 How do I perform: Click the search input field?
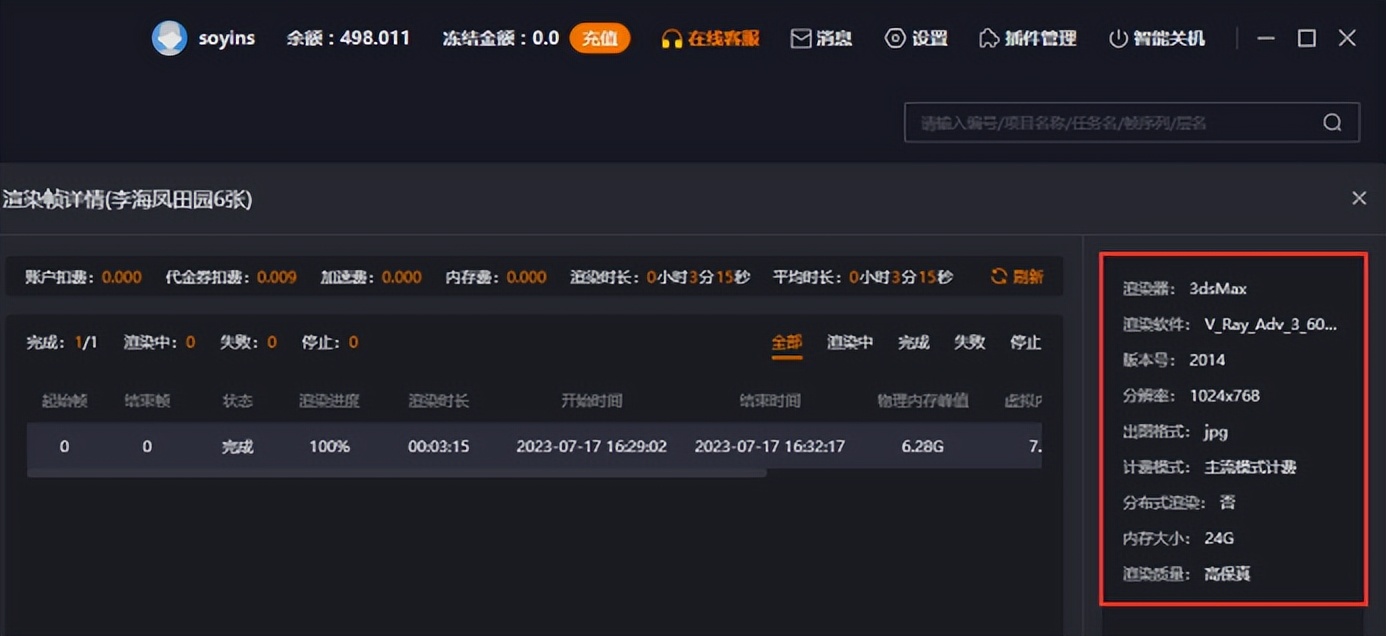click(x=1100, y=121)
